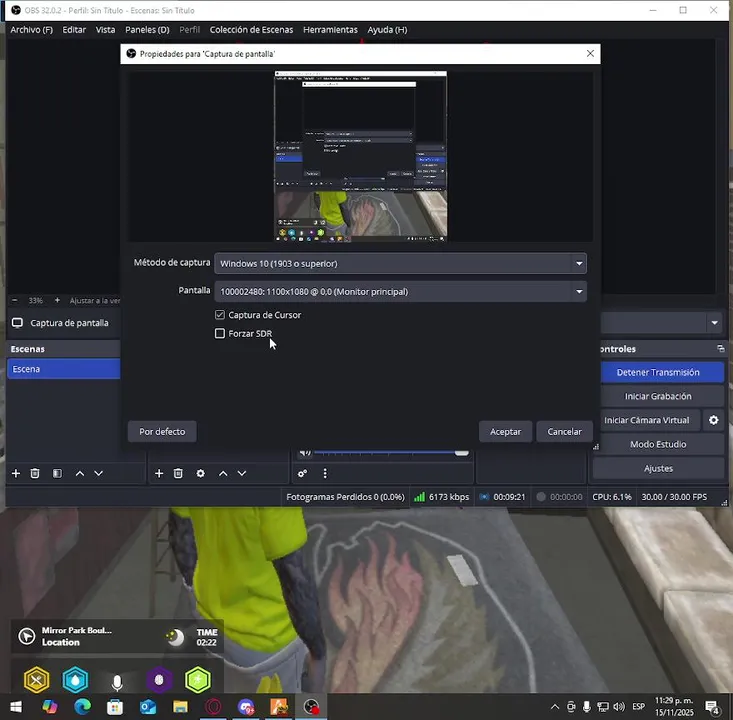Image resolution: width=733 pixels, height=720 pixels.
Task: Open Outlook from the taskbar
Action: tap(148, 706)
